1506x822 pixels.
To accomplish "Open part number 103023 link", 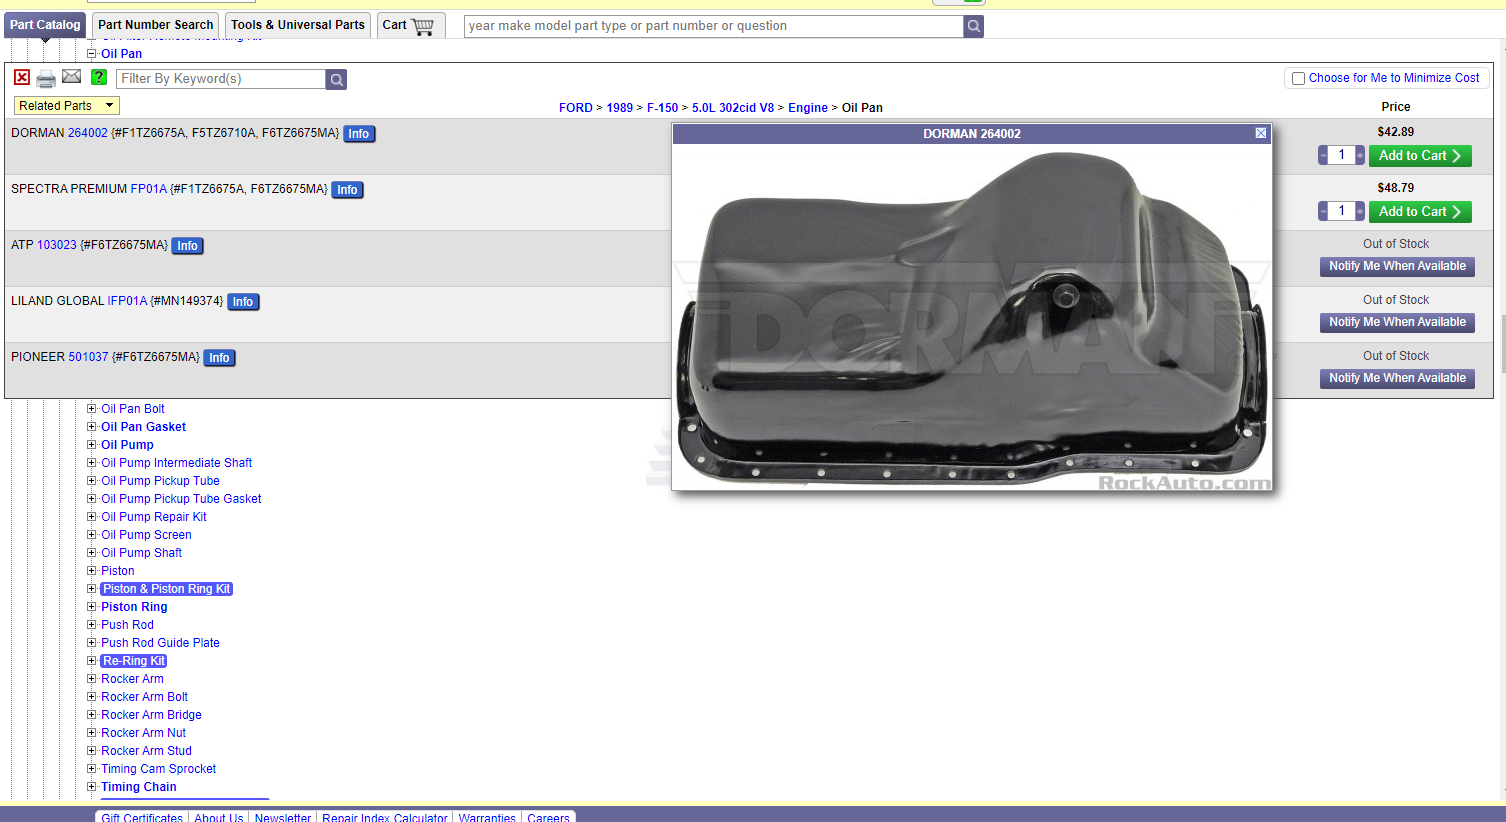I will [57, 245].
